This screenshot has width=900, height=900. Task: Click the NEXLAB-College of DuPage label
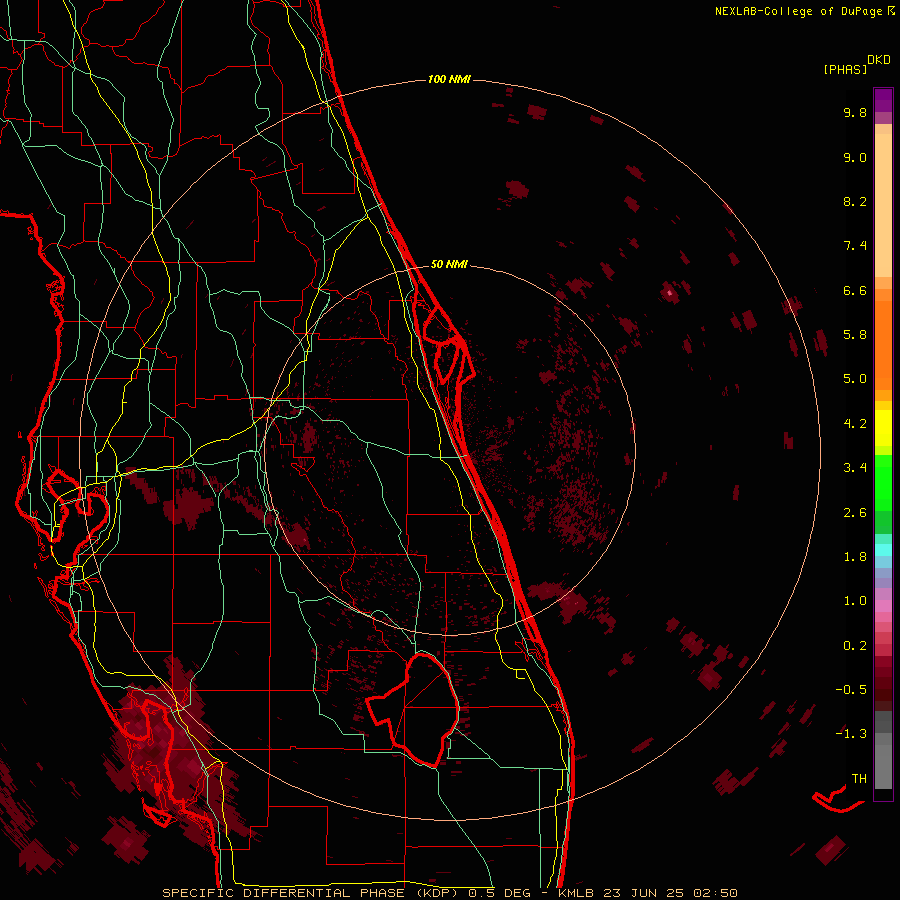point(798,11)
